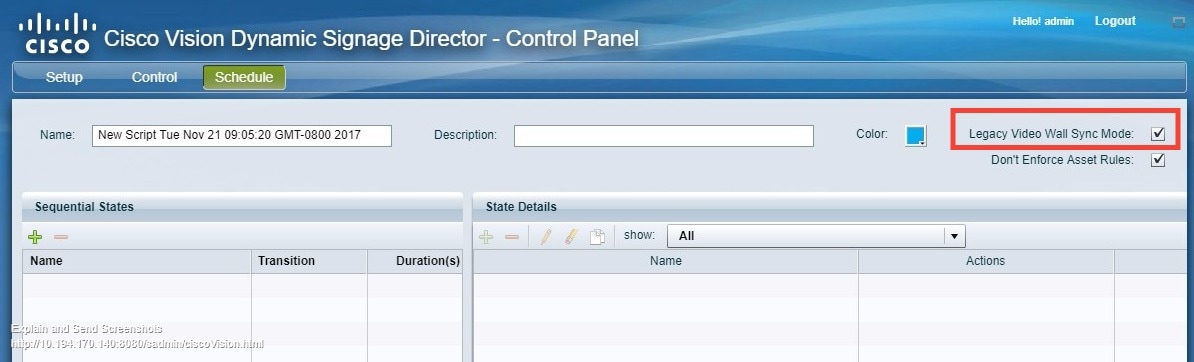Click the remove icon in State Details toolbar
Viewport: 1194px width, 362px height.
(x=512, y=237)
